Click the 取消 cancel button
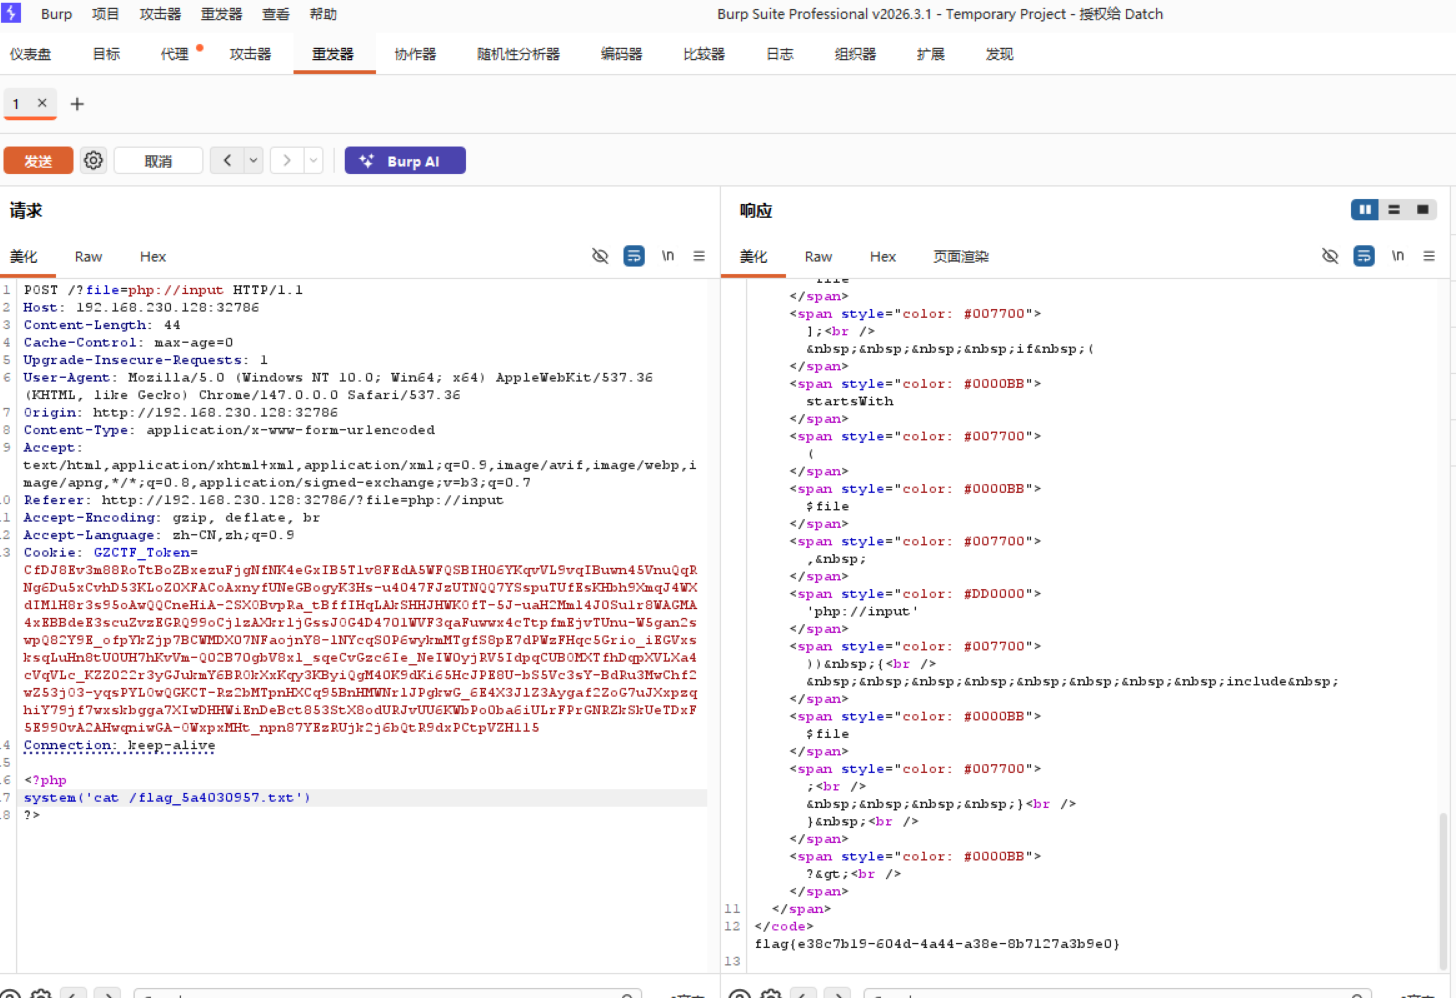Viewport: 1456px width, 998px height. click(158, 160)
